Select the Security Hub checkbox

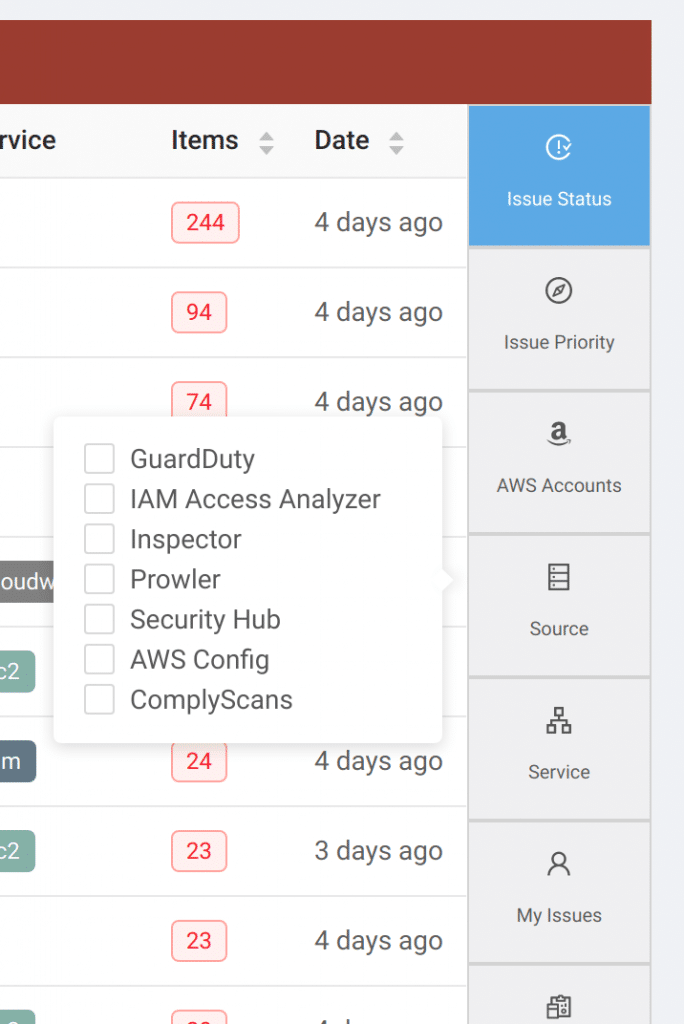coord(99,619)
